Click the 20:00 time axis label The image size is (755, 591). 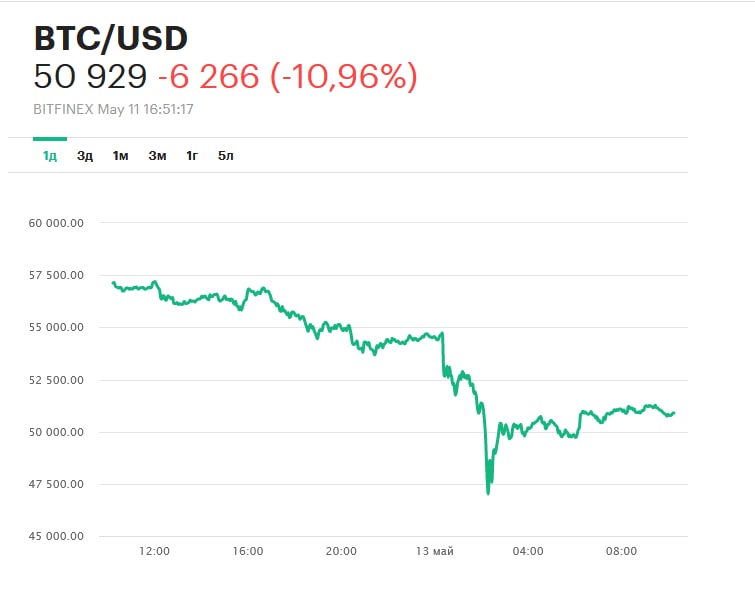coord(341,551)
